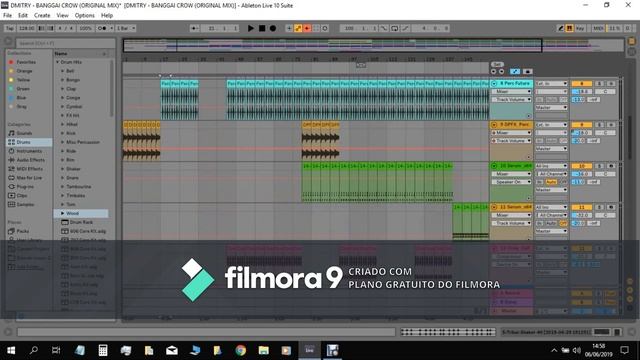This screenshot has width=640, height=360.
Task: Expand the Clap folder
Action: point(62,89)
